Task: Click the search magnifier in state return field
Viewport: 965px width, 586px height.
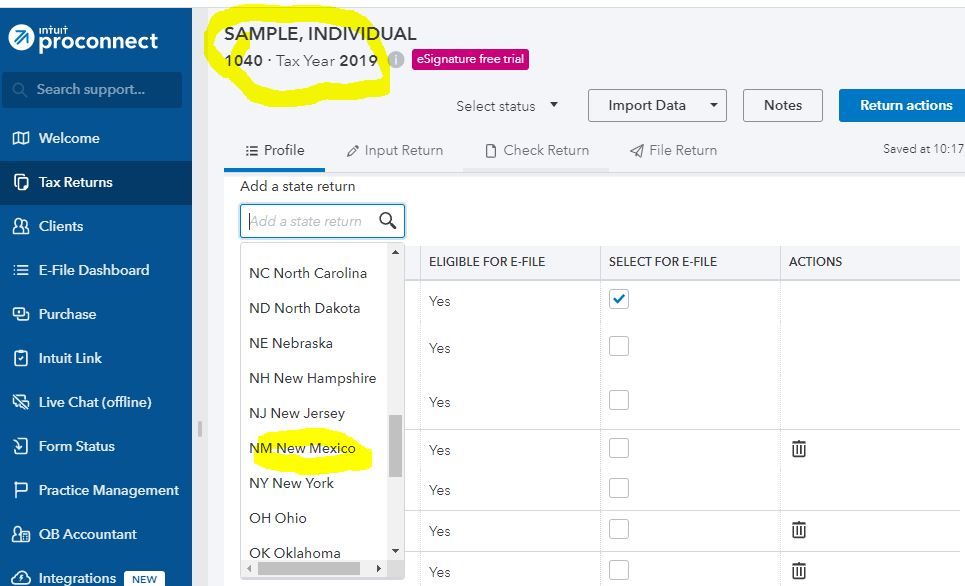Action: click(387, 221)
